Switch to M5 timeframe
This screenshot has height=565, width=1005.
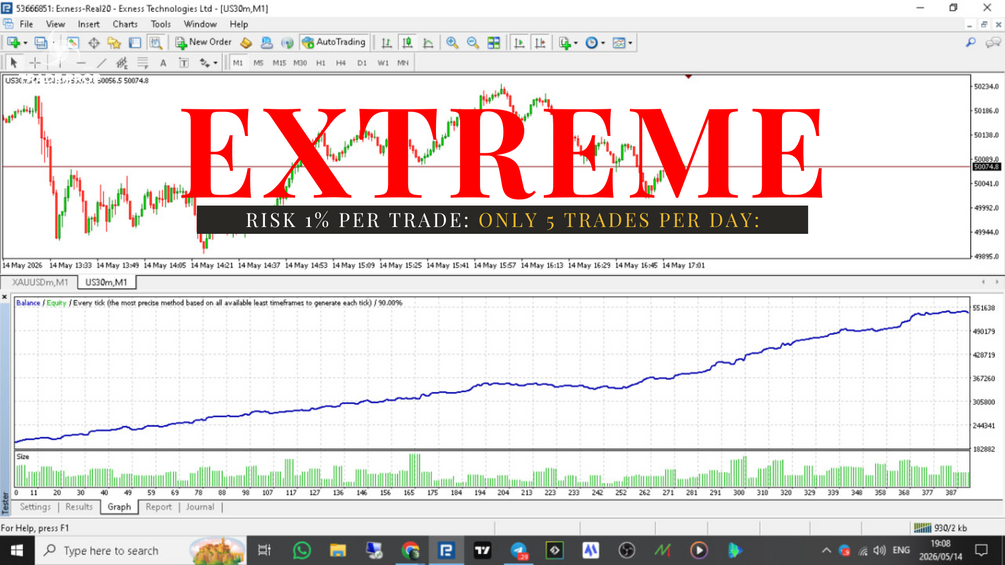coord(258,63)
